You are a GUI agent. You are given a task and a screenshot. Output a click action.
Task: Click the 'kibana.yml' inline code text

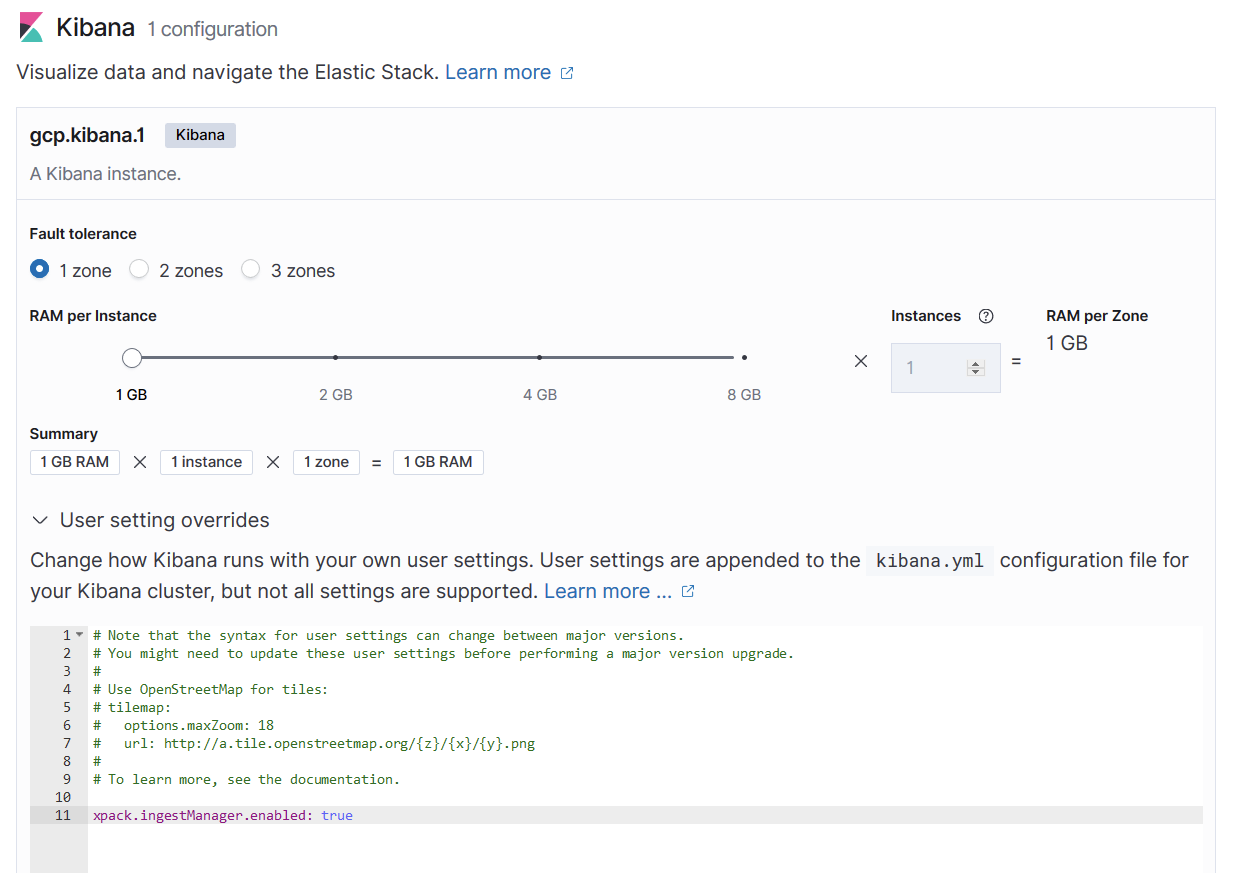pos(930,561)
